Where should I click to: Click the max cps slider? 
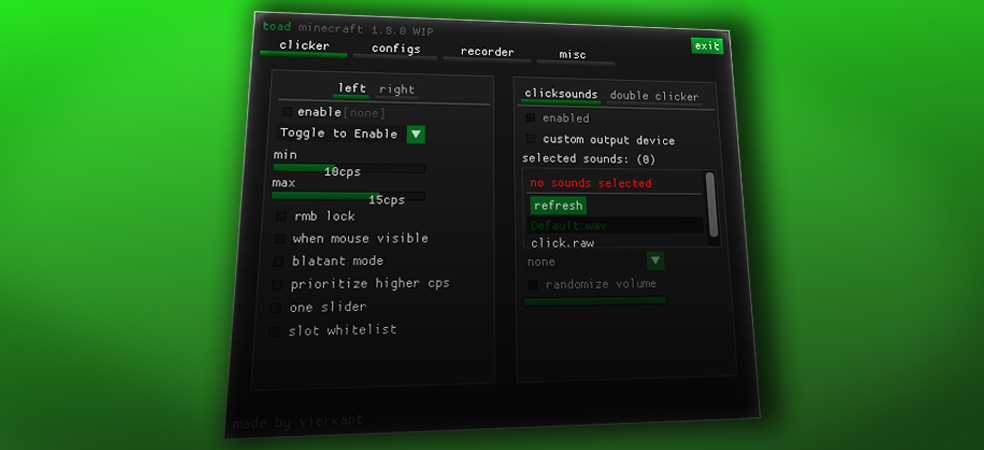point(347,196)
